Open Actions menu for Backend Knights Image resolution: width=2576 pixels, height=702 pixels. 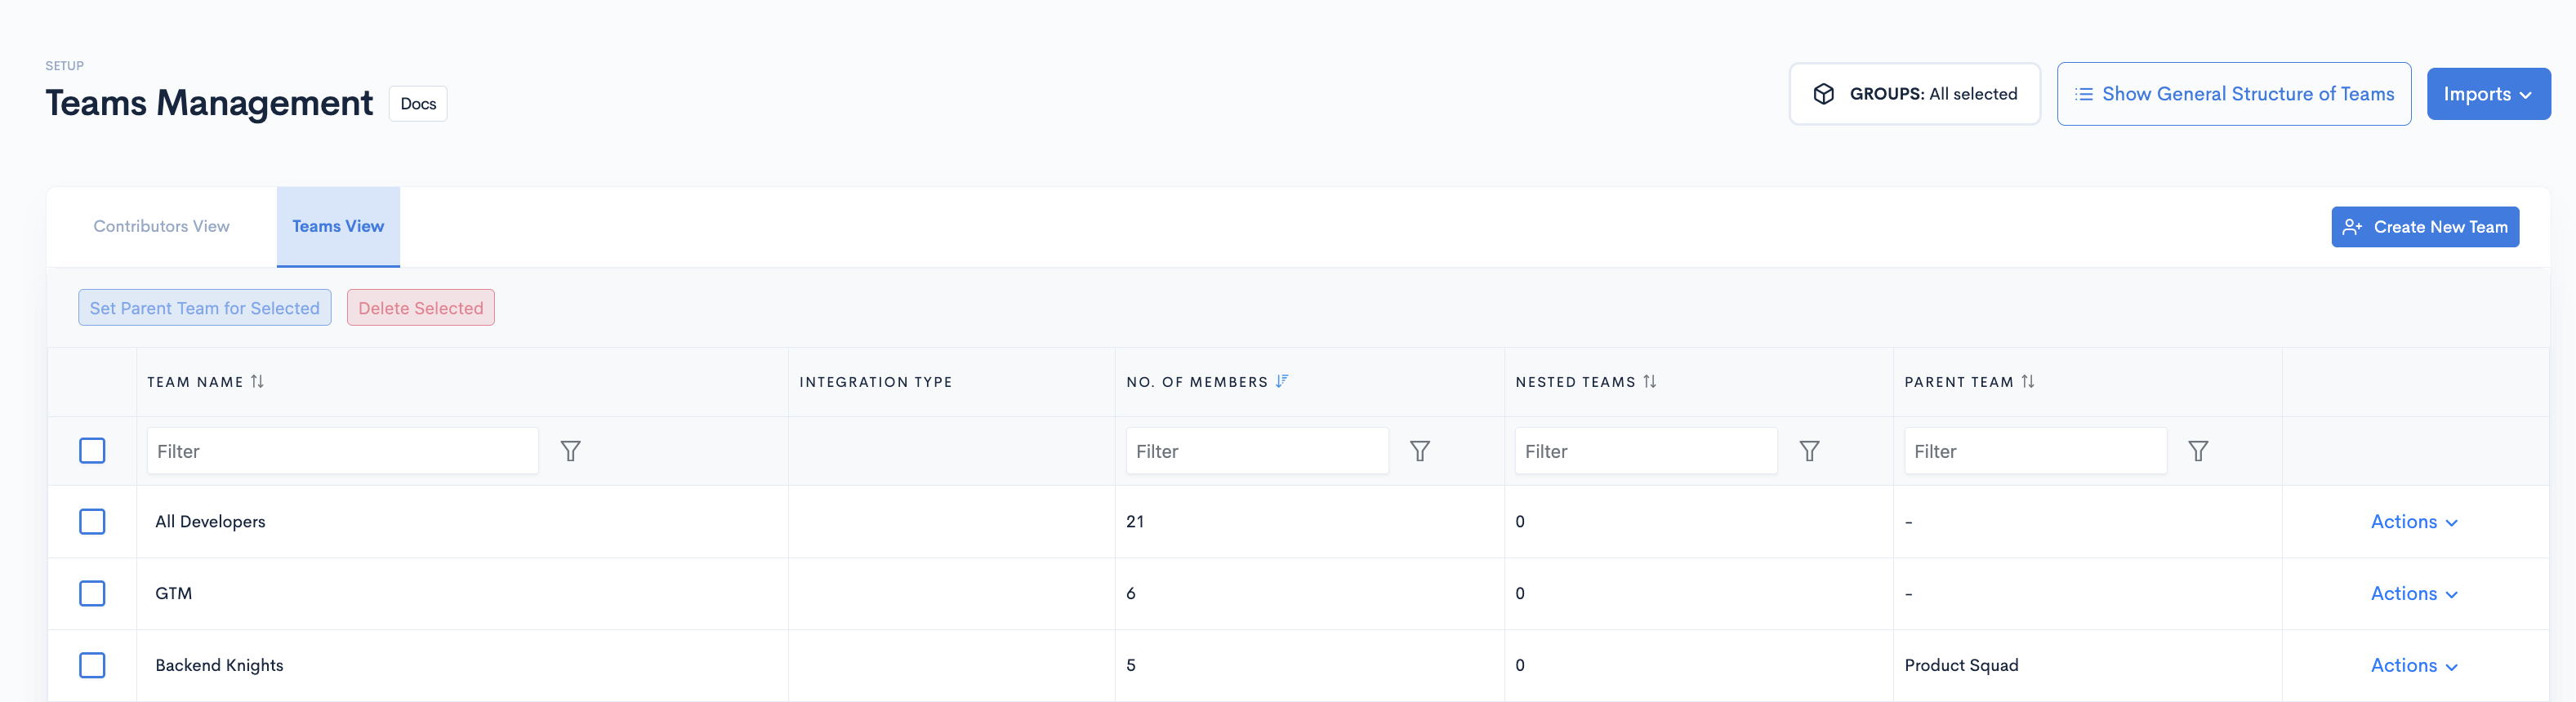click(2413, 666)
